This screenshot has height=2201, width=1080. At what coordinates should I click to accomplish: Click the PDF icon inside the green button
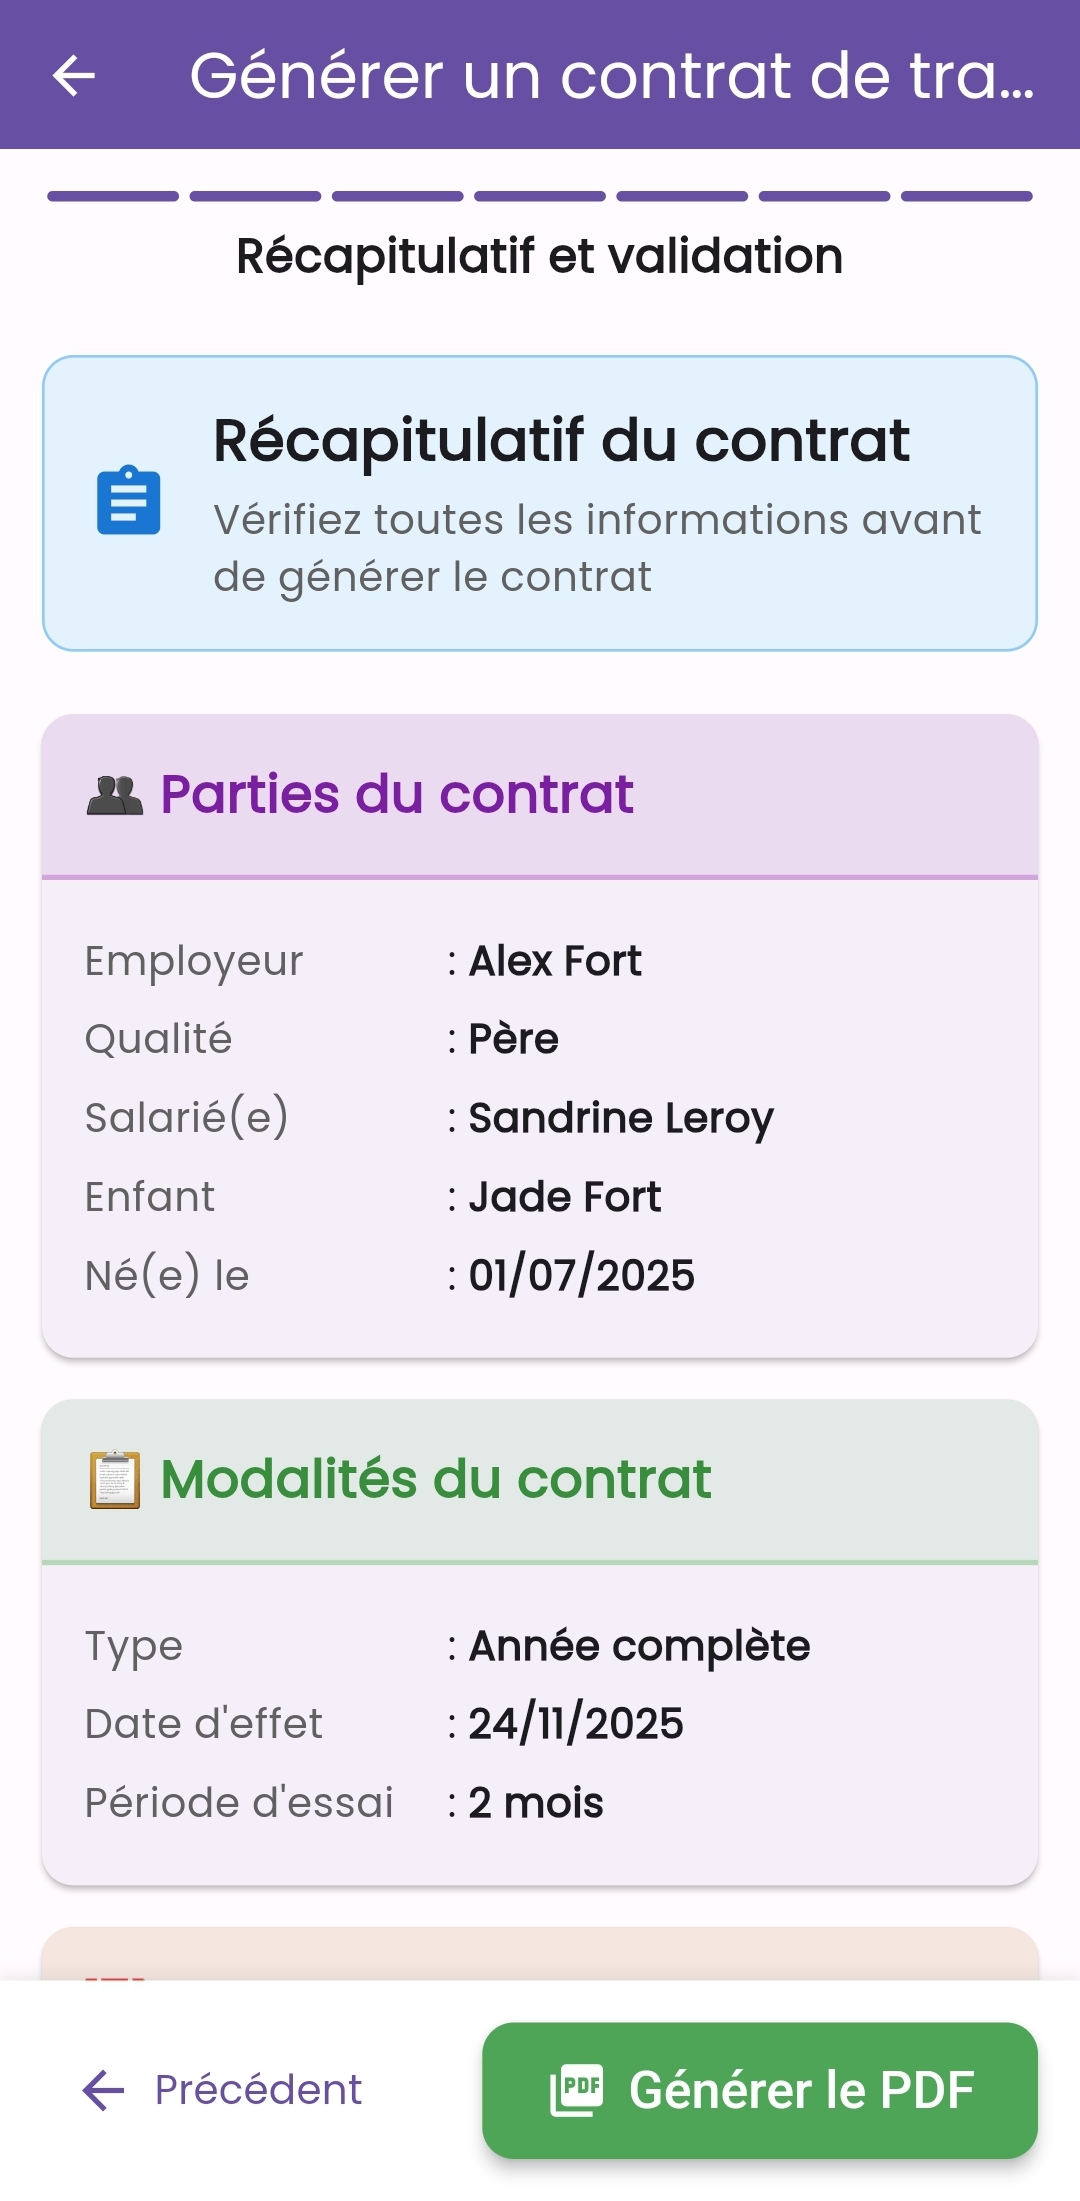[x=578, y=2087]
